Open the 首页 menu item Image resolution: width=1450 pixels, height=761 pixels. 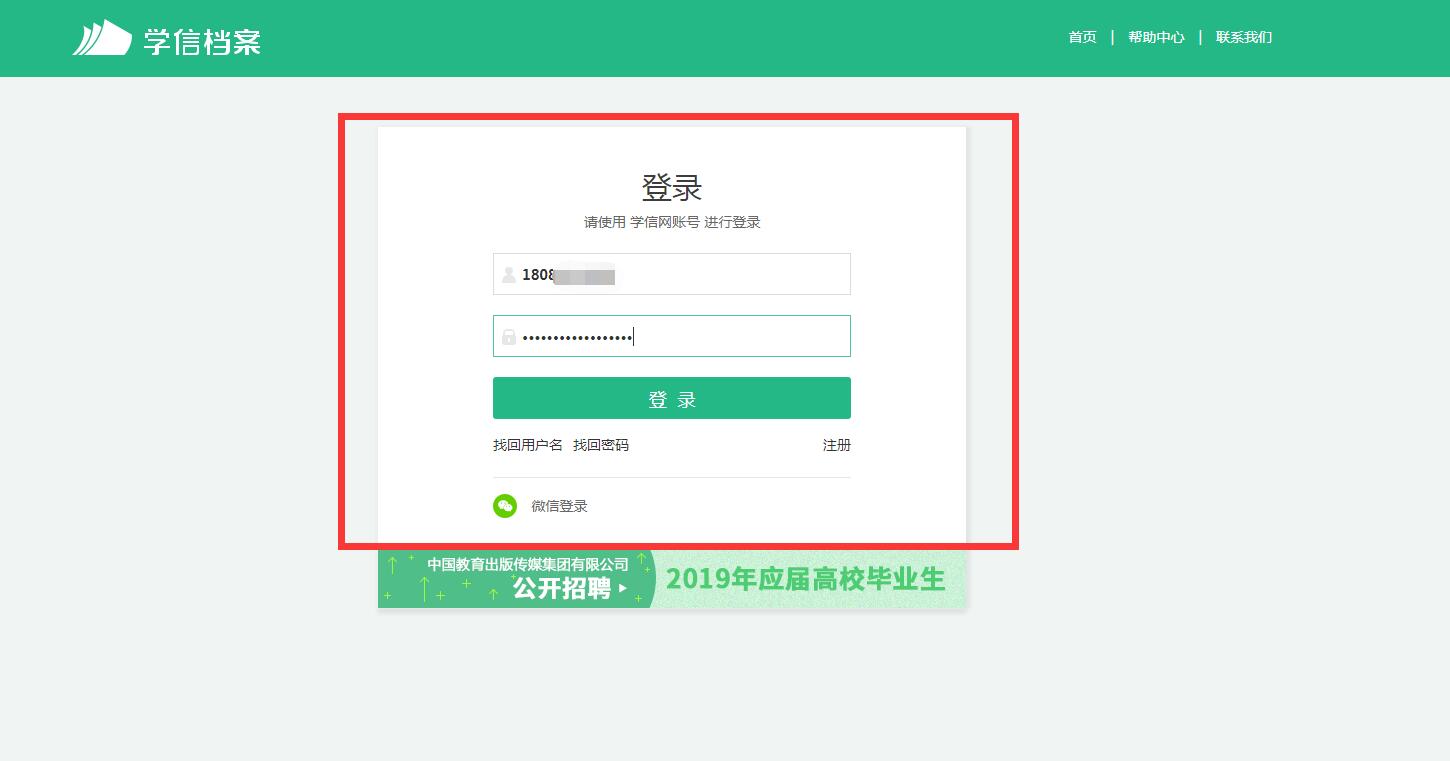pyautogui.click(x=1082, y=37)
